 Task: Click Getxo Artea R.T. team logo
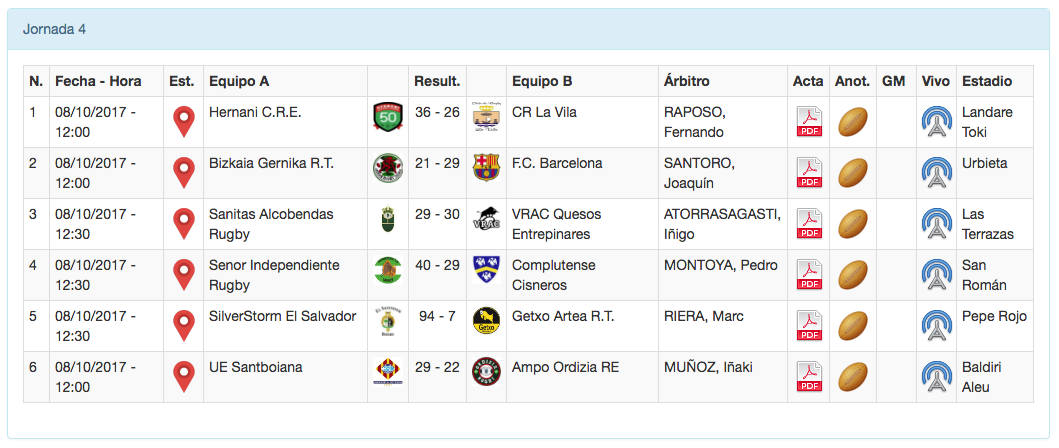(486, 320)
